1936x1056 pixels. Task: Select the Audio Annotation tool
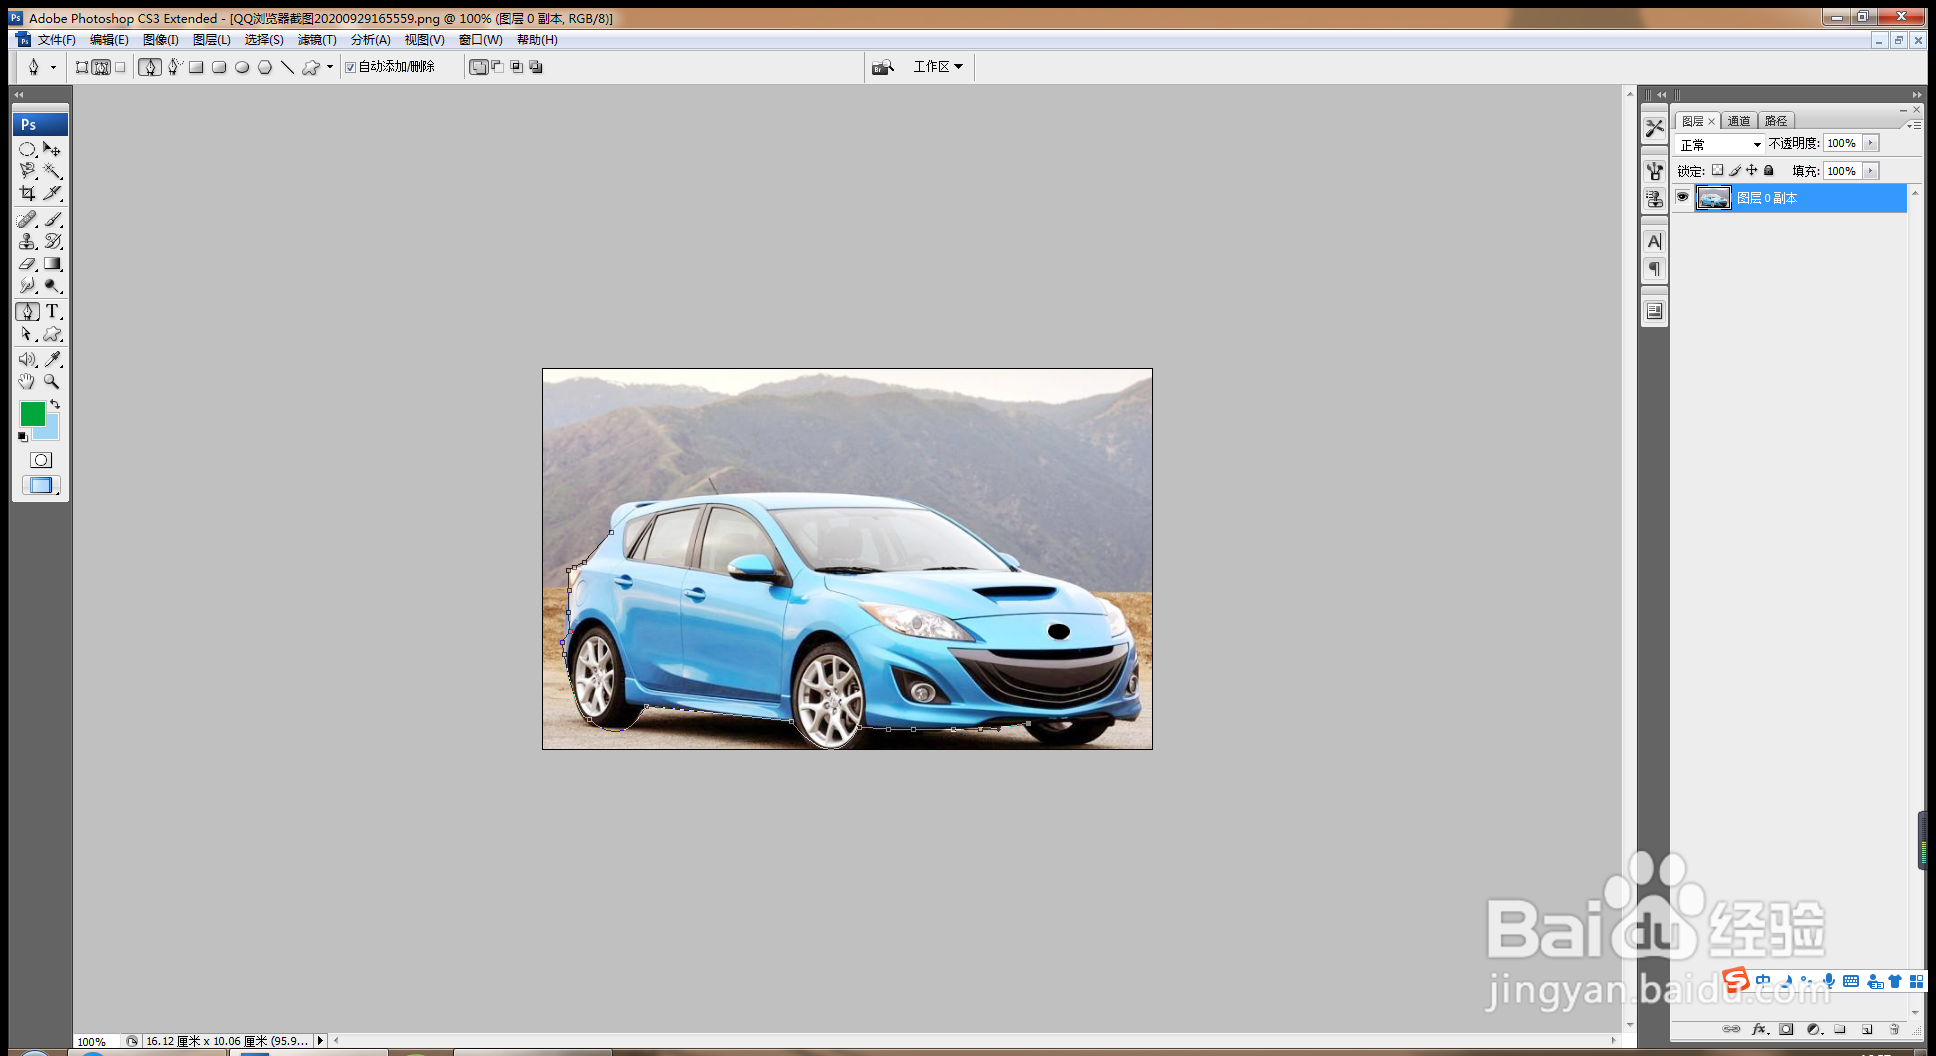27,359
